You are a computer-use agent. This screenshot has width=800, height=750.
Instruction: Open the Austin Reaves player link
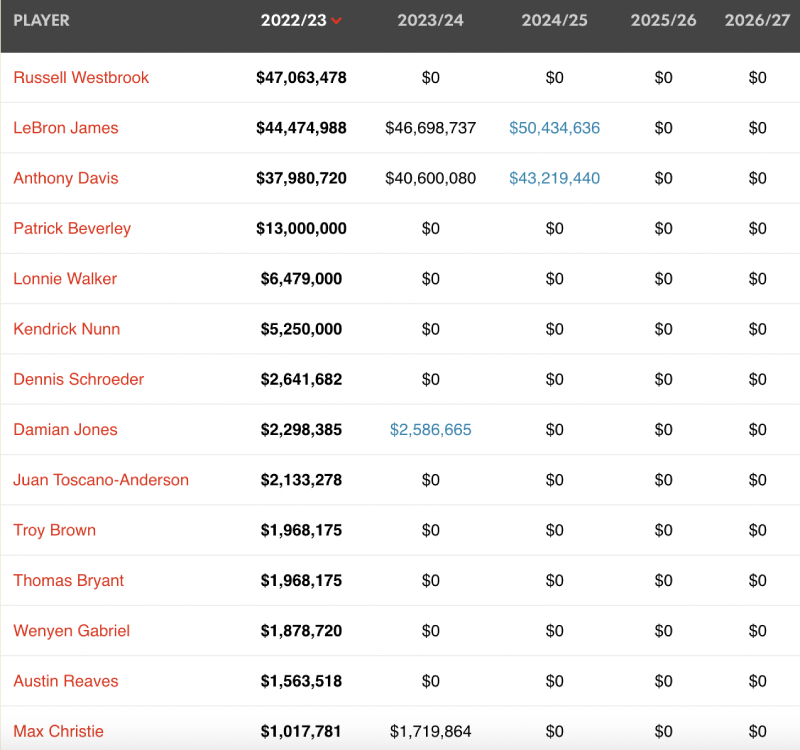66,681
